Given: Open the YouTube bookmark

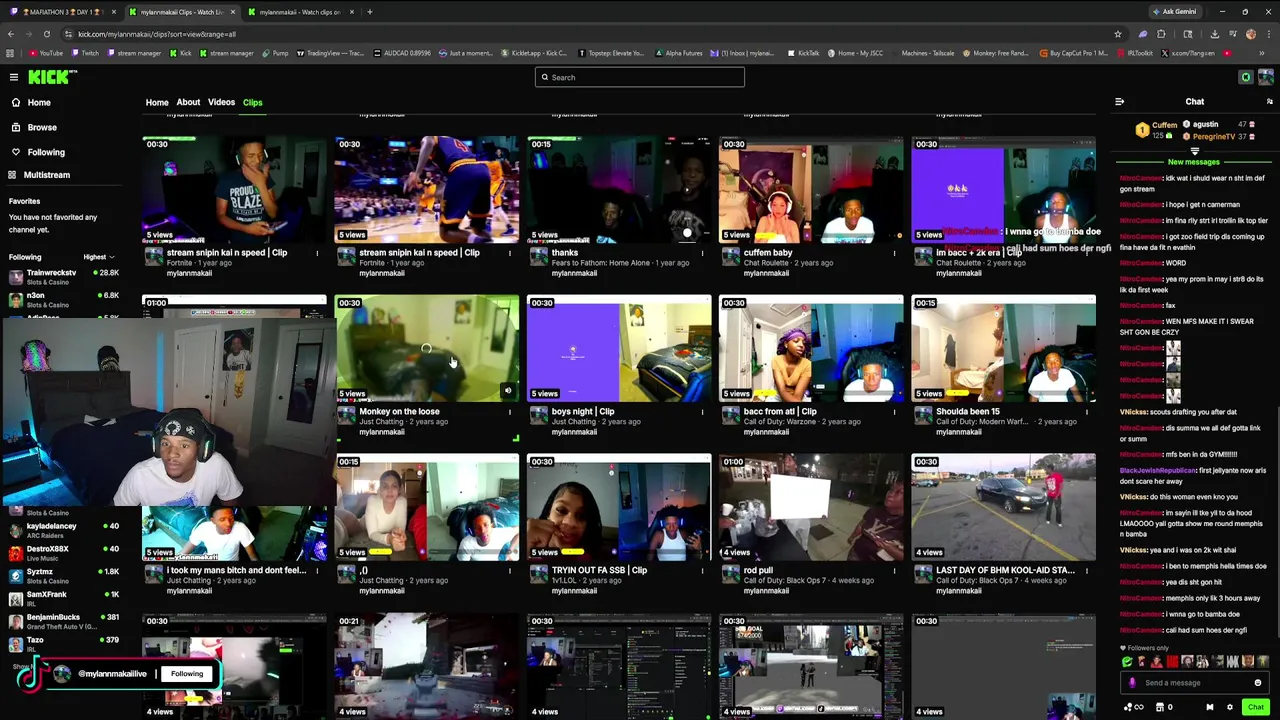Looking at the screenshot, I should [46, 53].
